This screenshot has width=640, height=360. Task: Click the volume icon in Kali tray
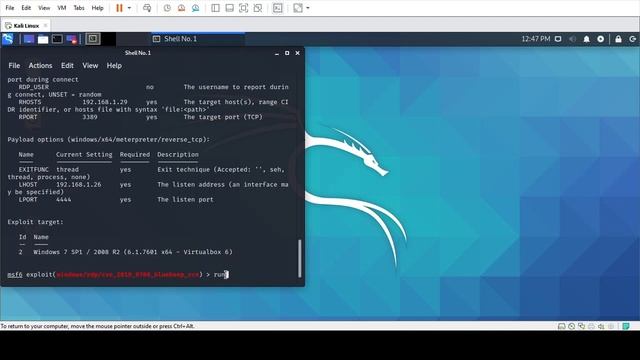click(572, 39)
